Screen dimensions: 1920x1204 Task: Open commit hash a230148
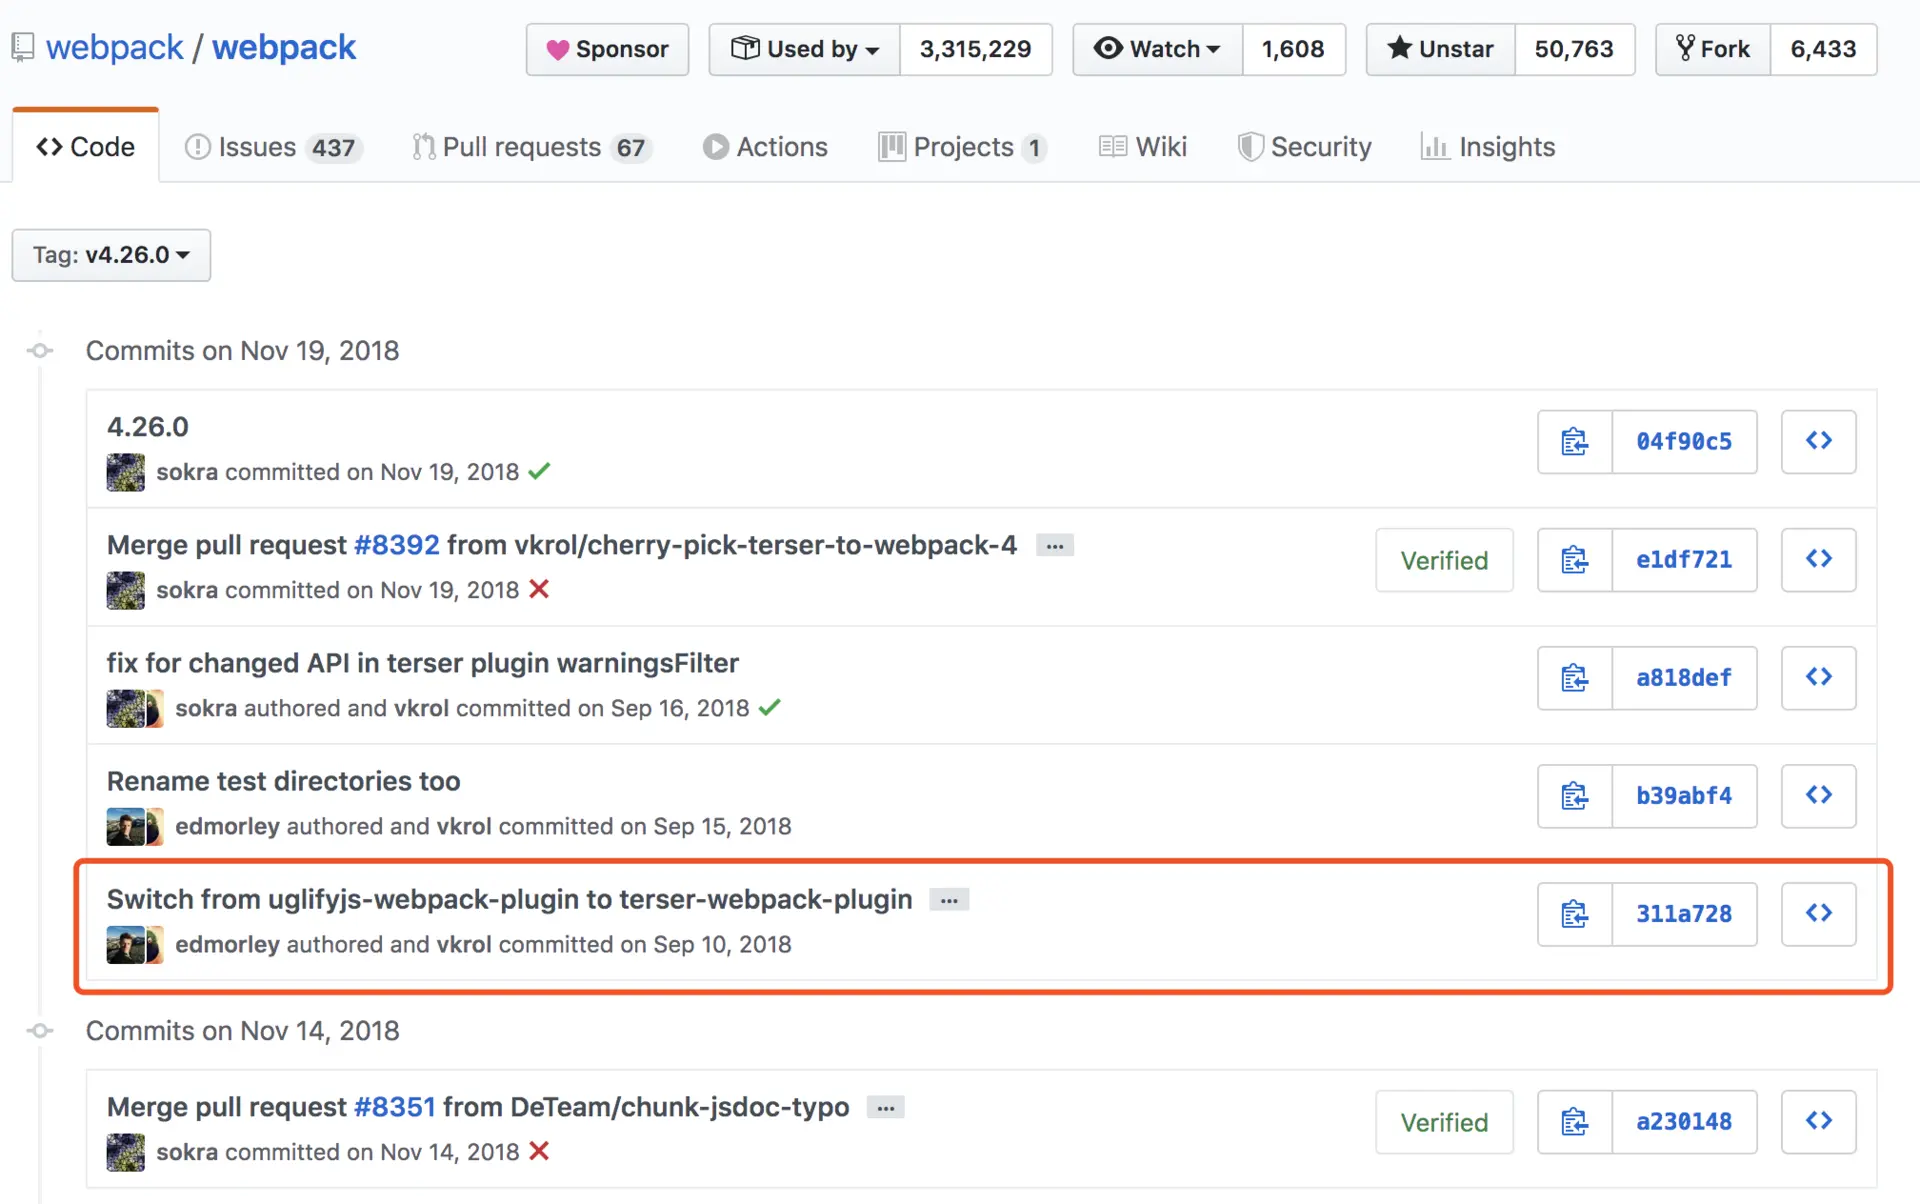(x=1684, y=1121)
